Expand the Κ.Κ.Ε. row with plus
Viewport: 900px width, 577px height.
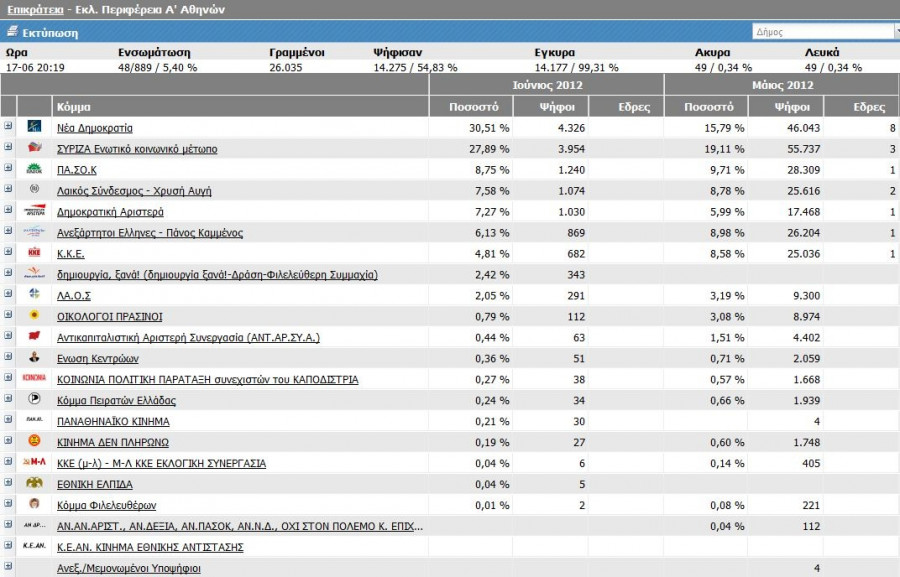(8, 252)
